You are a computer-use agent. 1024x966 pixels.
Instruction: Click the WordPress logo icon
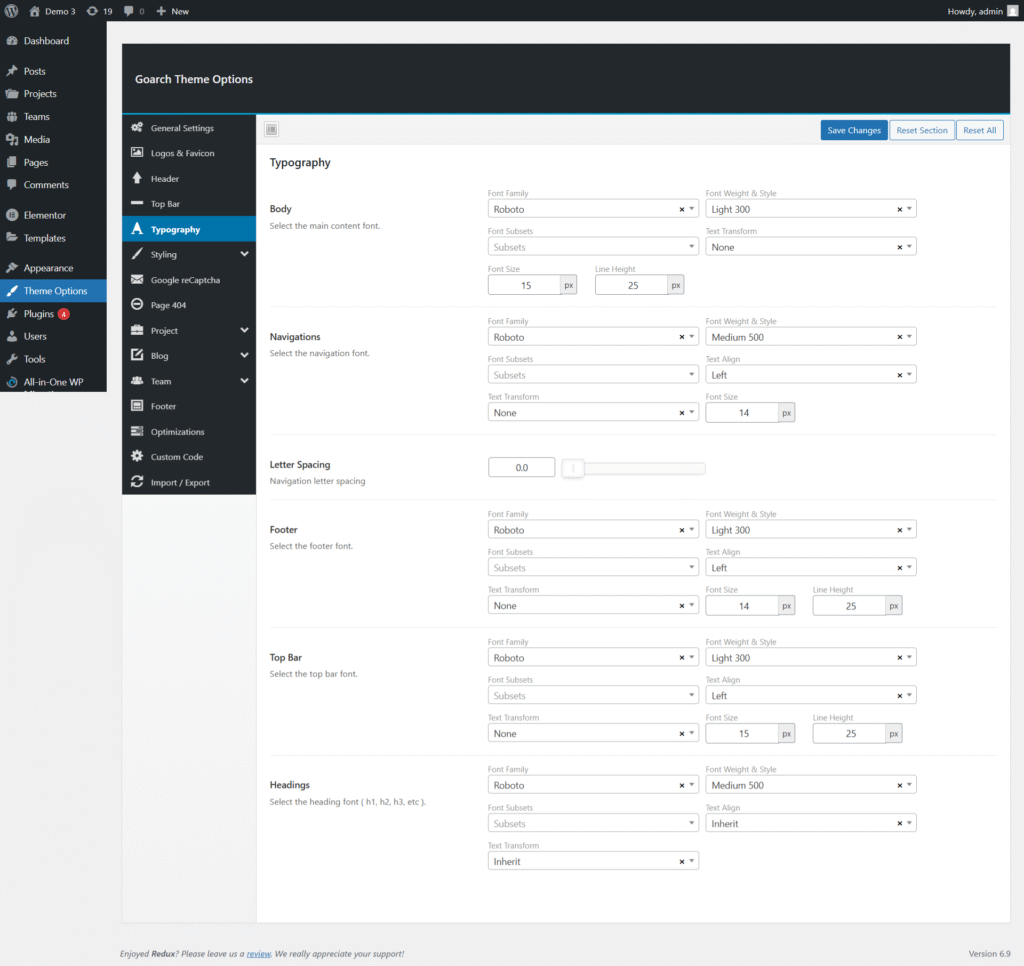[11, 11]
